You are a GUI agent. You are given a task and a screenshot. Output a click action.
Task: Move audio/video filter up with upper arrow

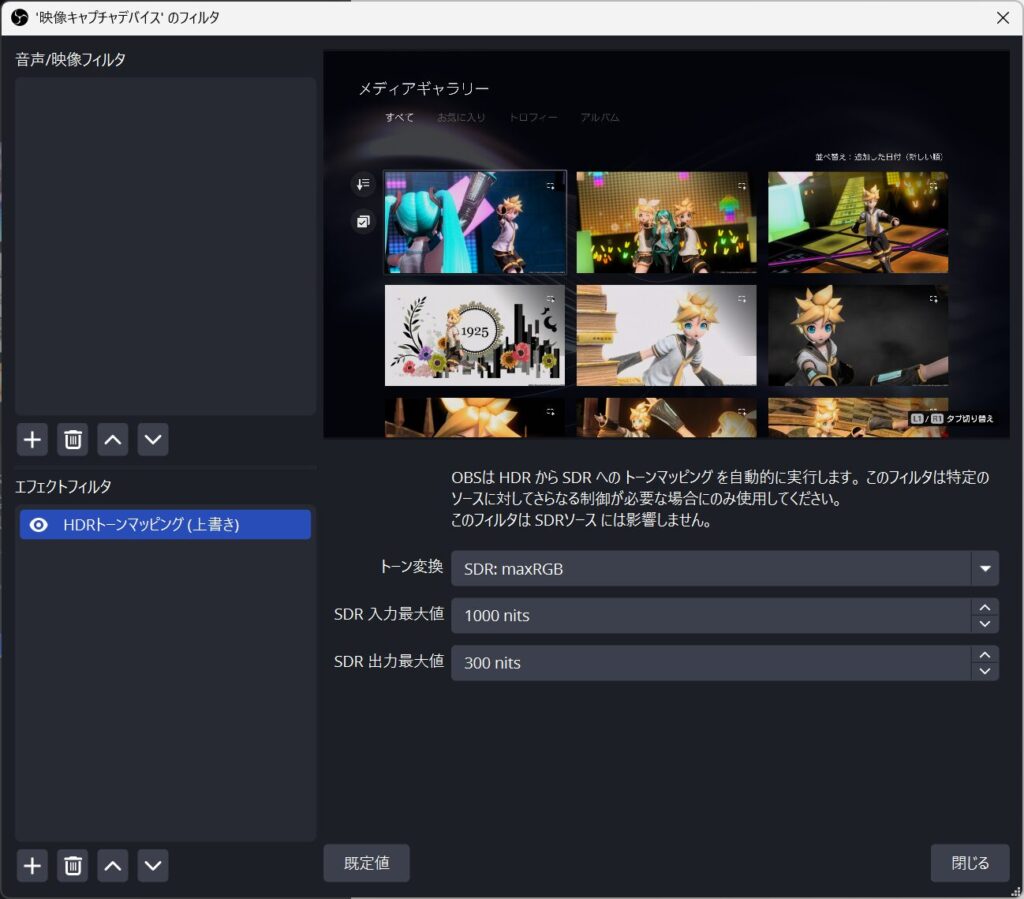pos(113,439)
